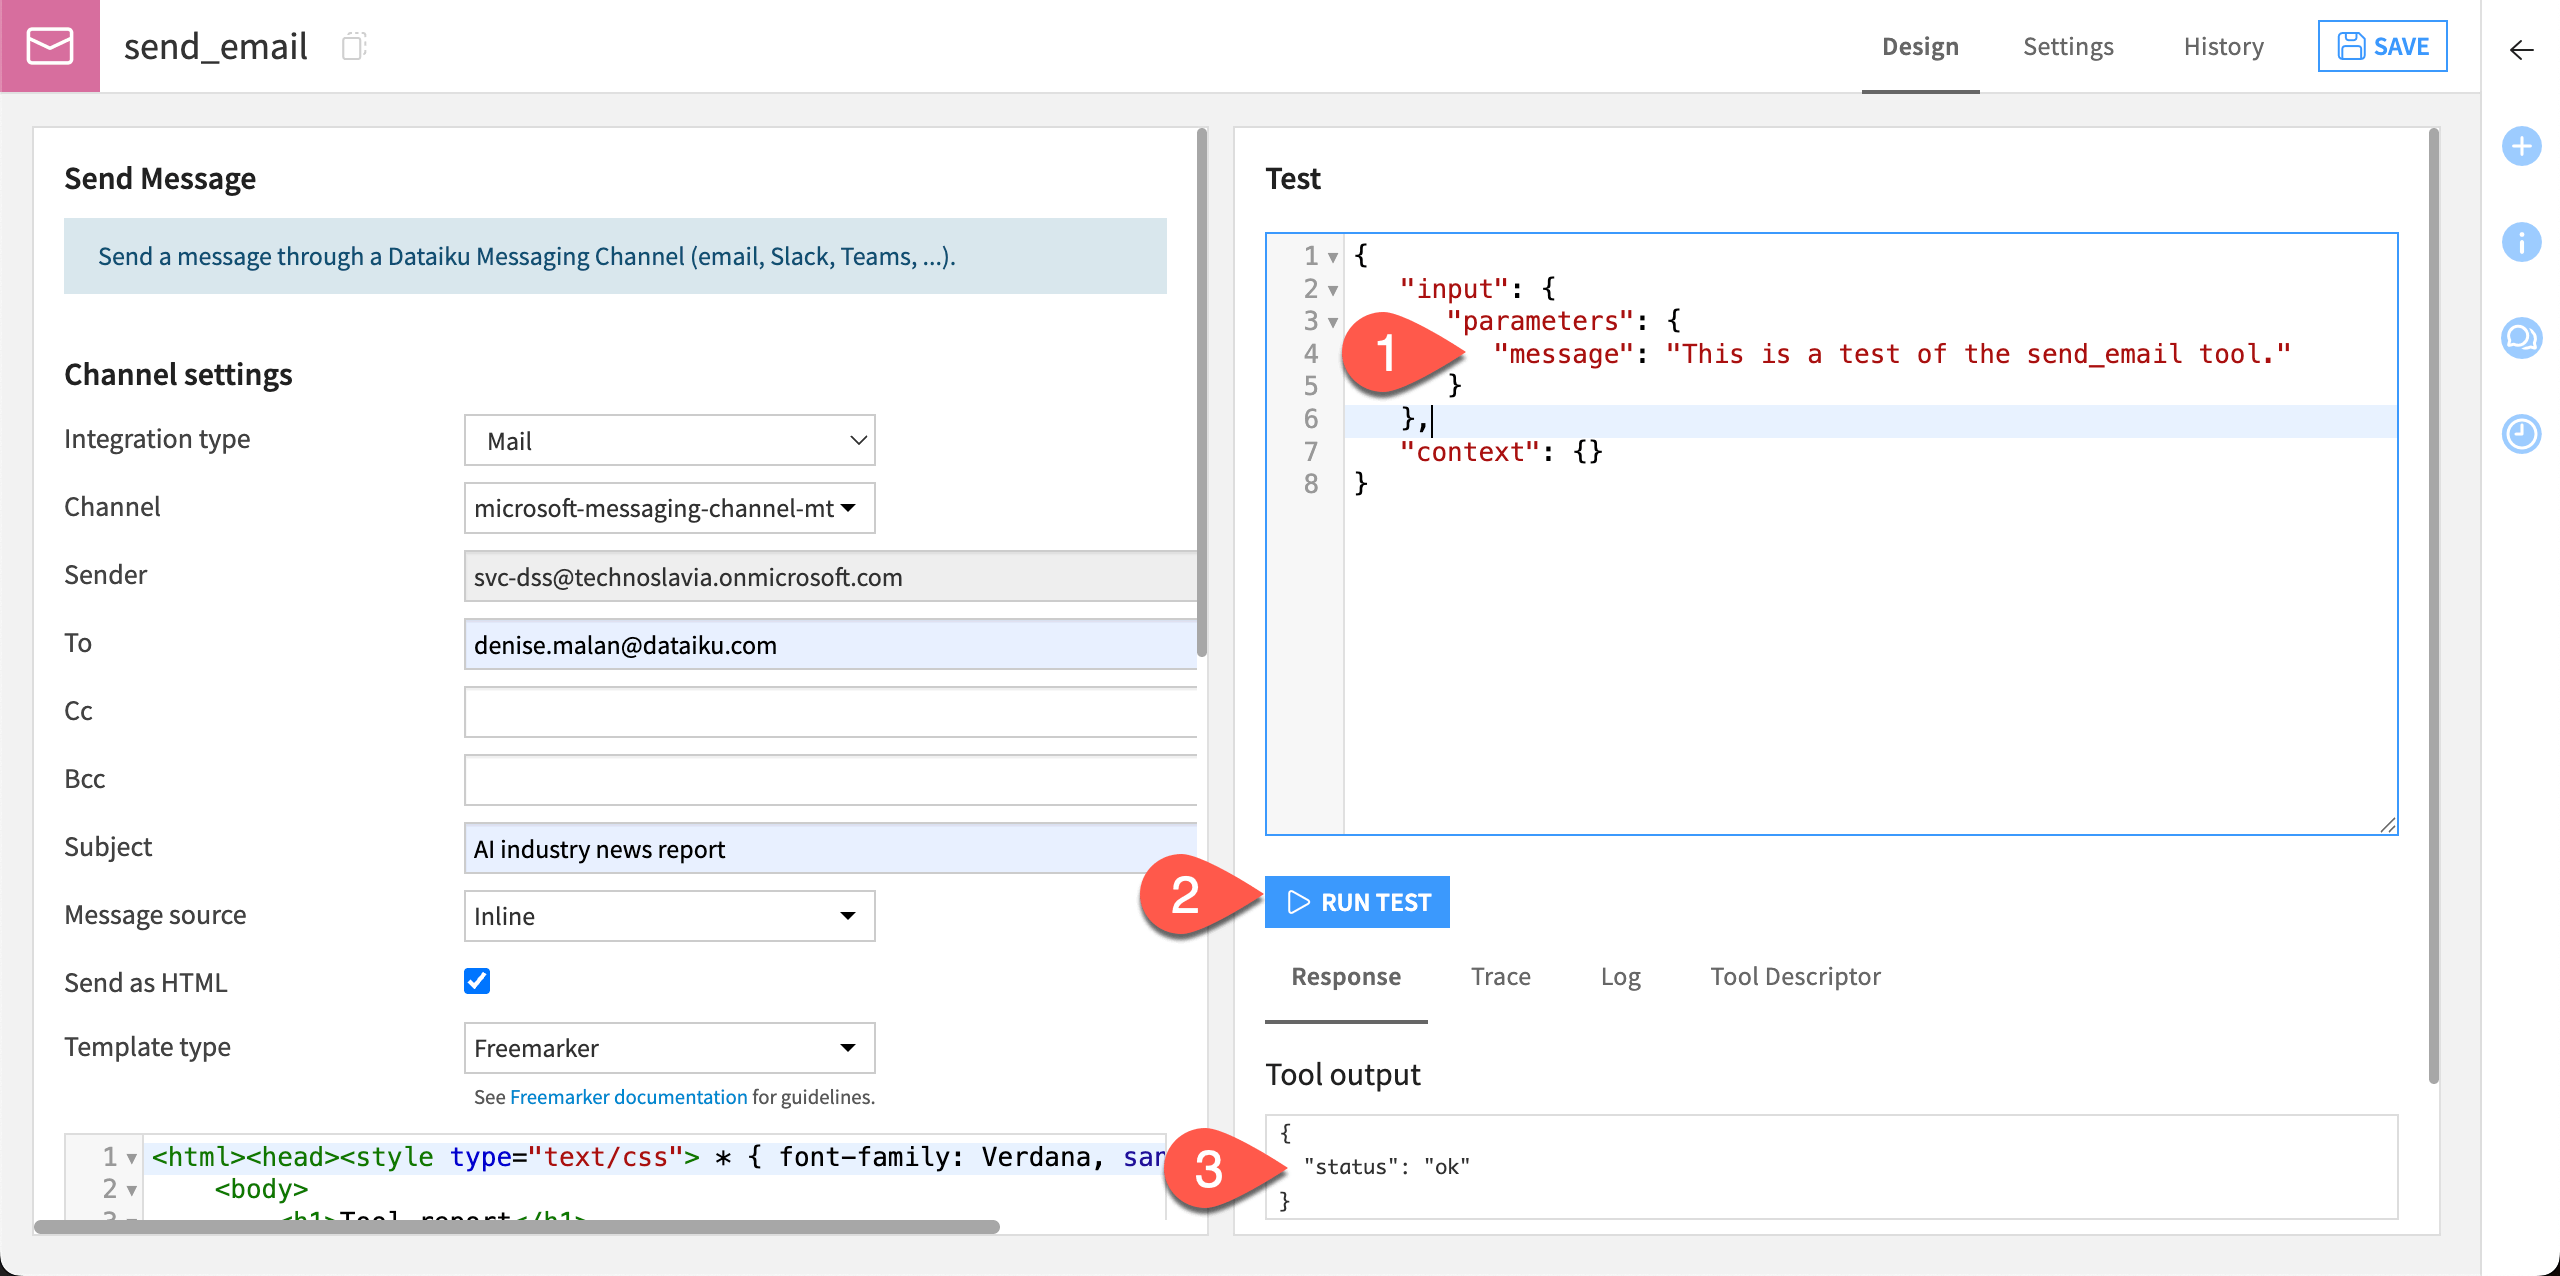Click the RUN TEST button

(x=1357, y=902)
